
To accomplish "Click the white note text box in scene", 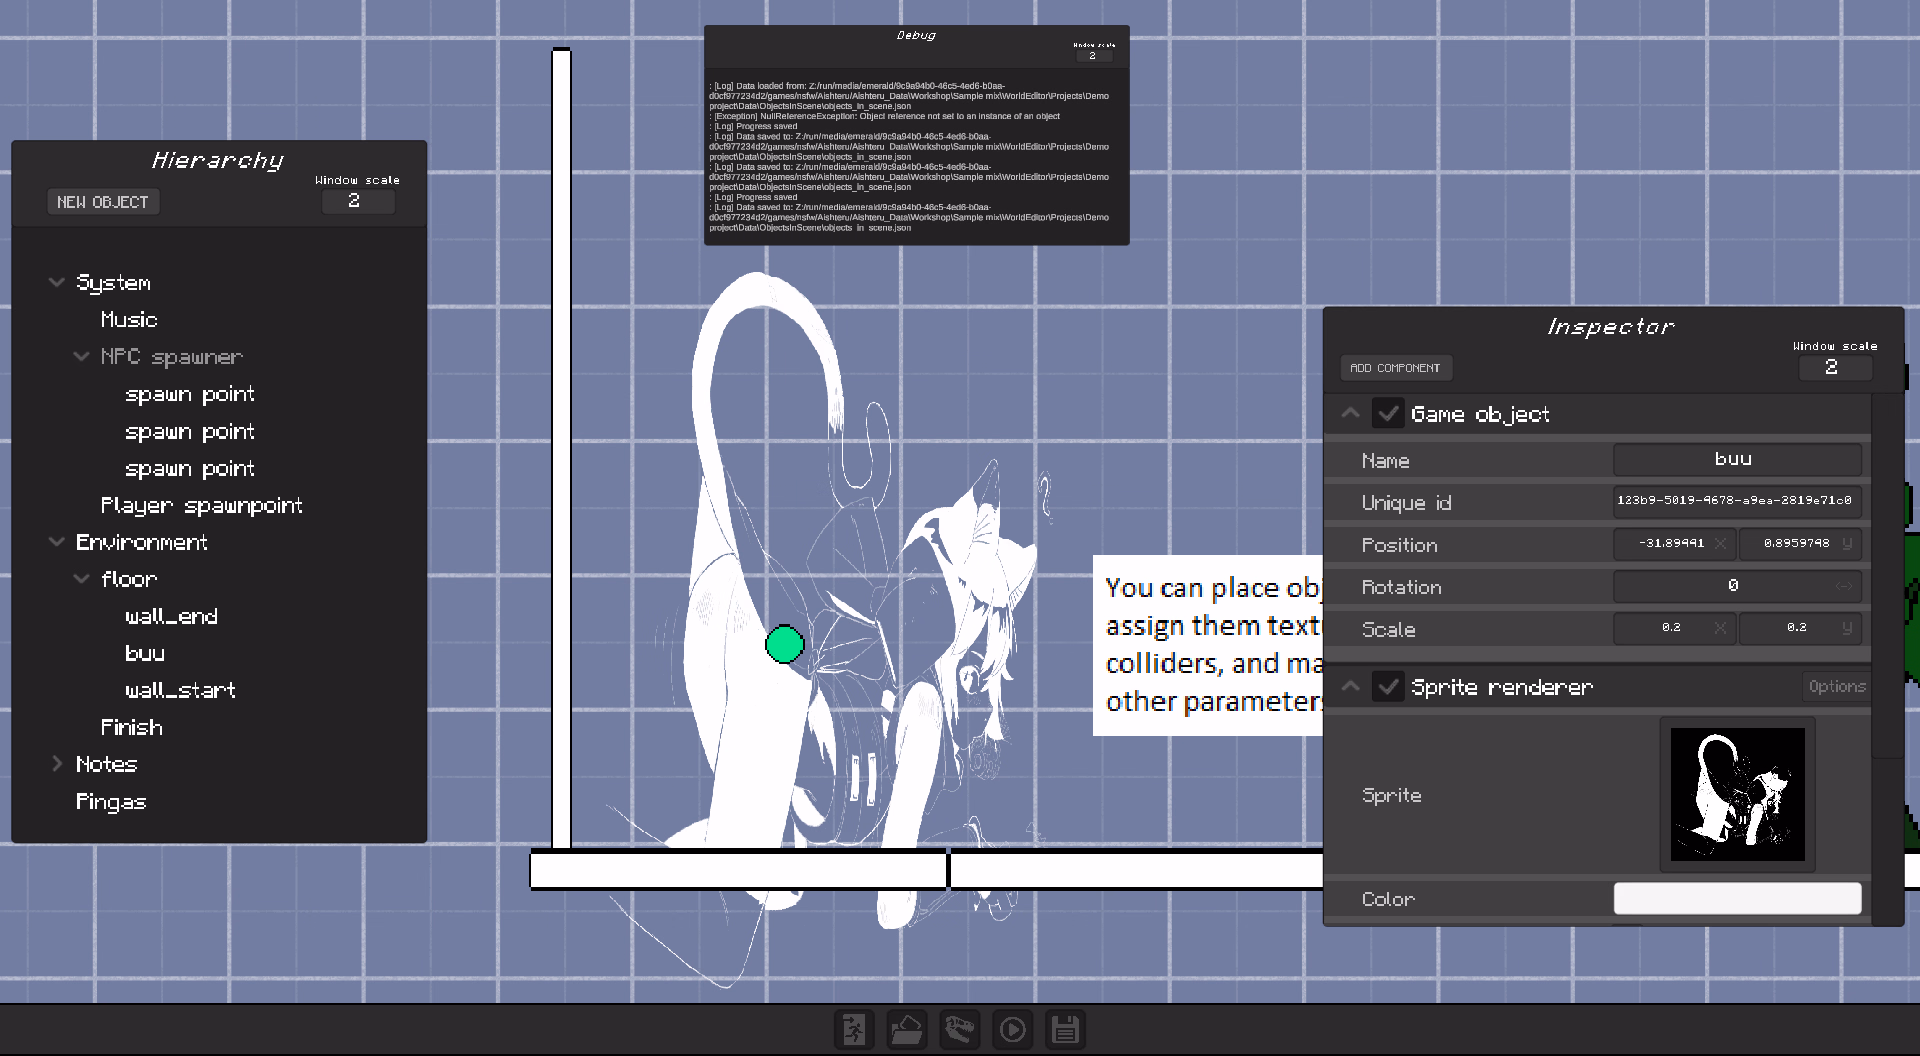I will (x=1208, y=645).
